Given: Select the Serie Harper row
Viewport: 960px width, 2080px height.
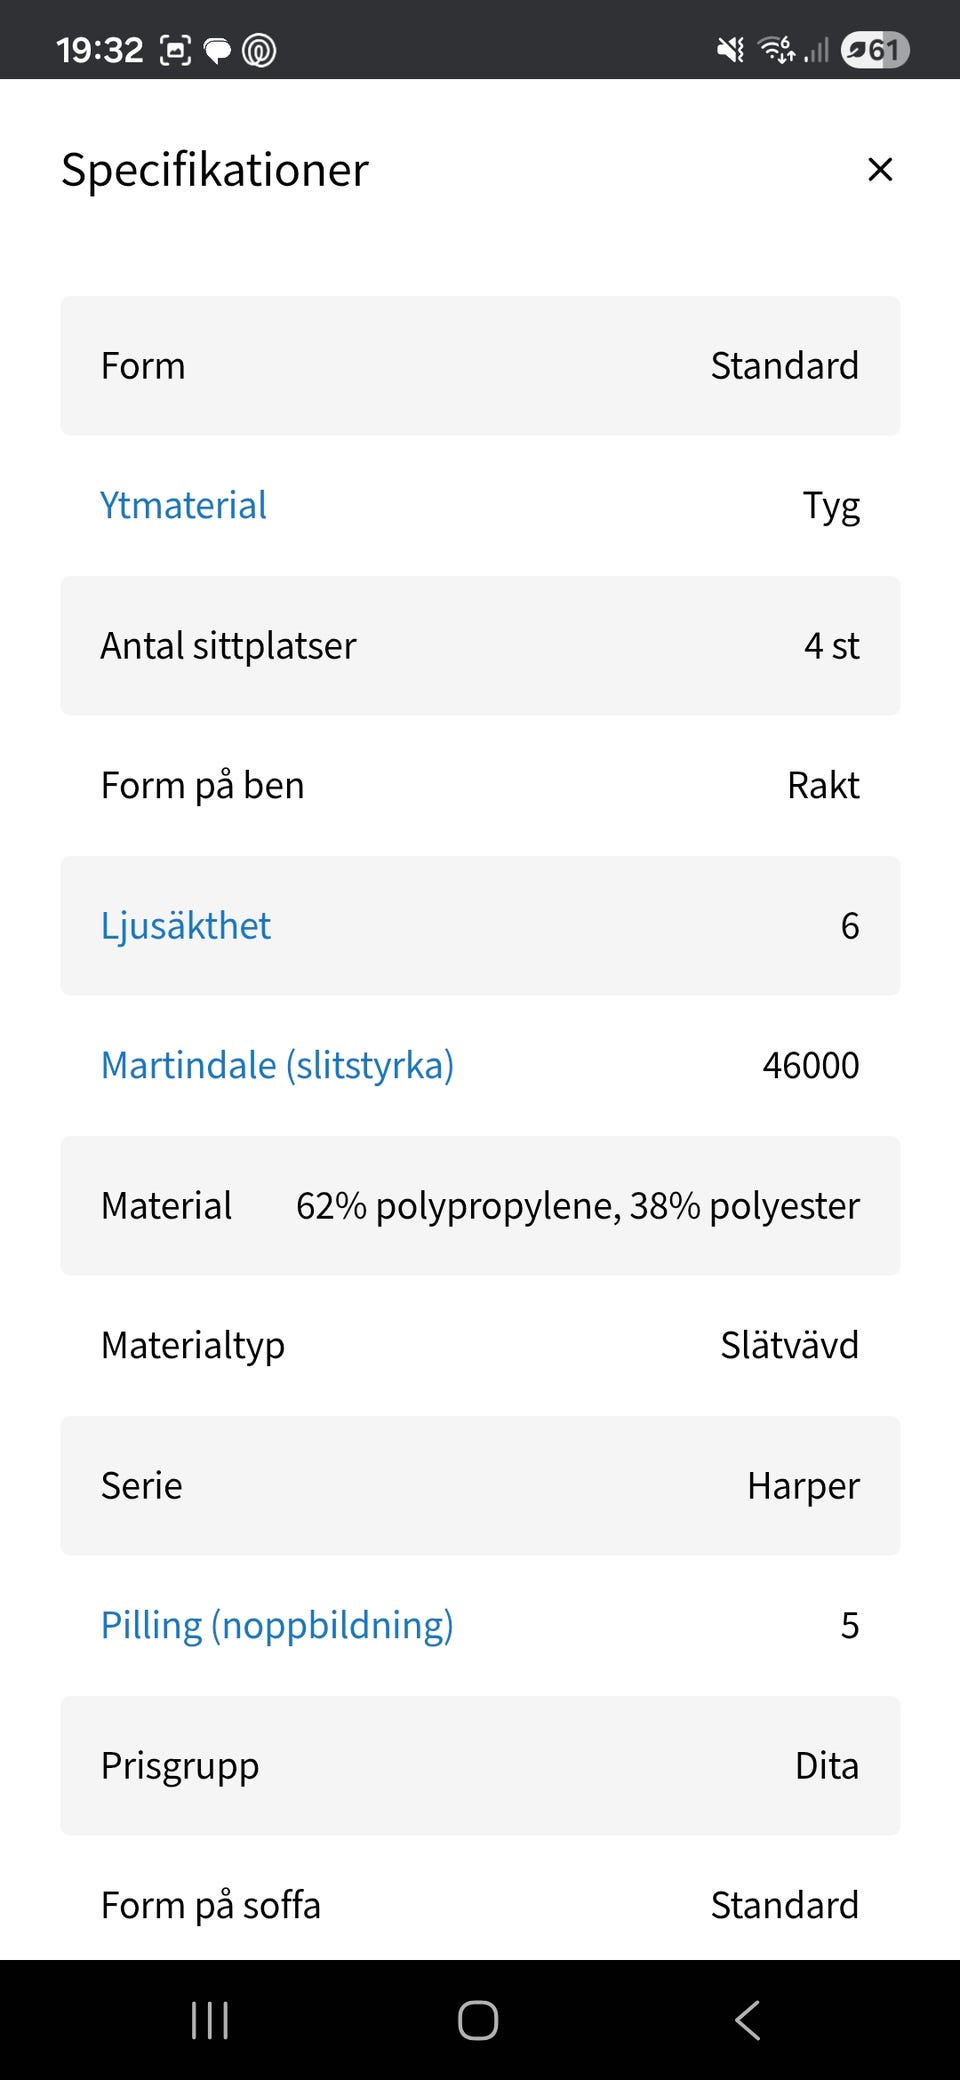Looking at the screenshot, I should tap(480, 1486).
